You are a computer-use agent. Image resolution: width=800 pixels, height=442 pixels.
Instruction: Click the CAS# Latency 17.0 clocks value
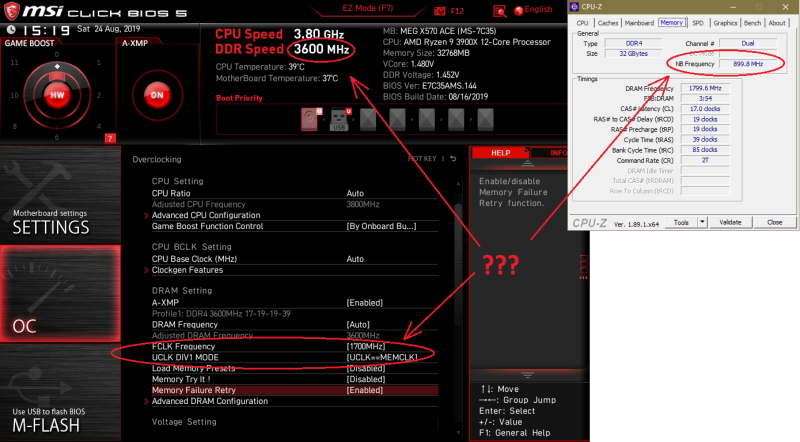tap(705, 109)
